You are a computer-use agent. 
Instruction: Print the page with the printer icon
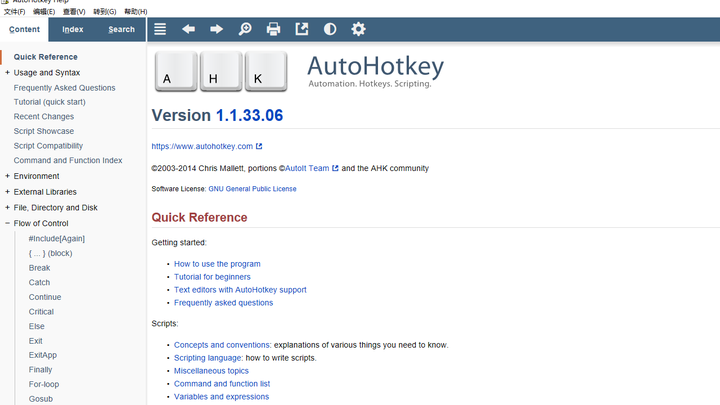(x=273, y=29)
